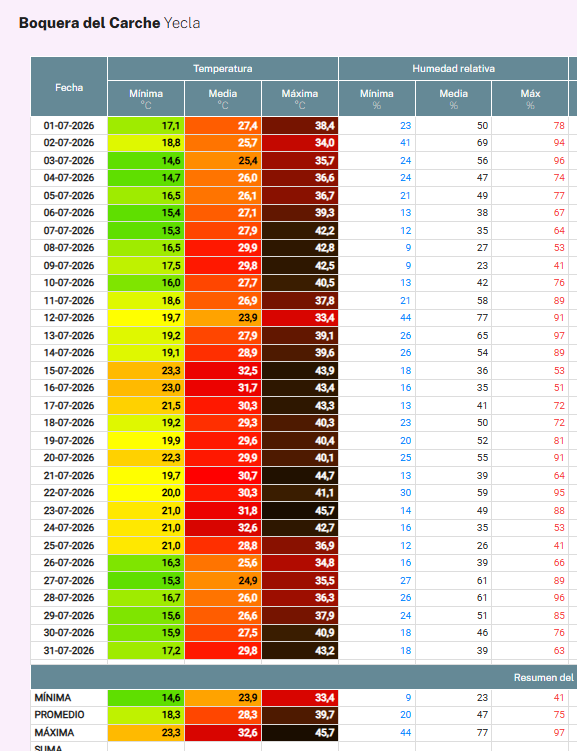This screenshot has width=577, height=751.
Task: Select the Humedad Máx % column header
Action: [530, 99]
